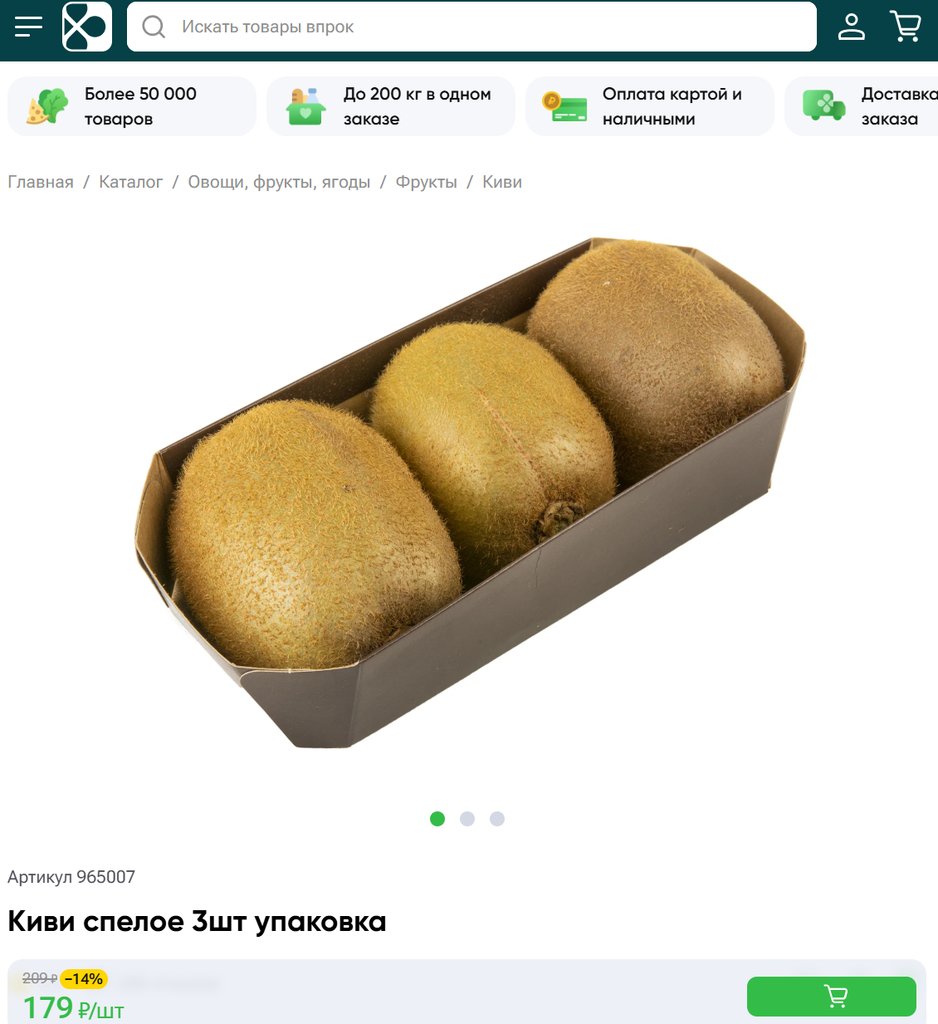
Task: Select the second image carousel dot
Action: pyautogui.click(x=467, y=818)
